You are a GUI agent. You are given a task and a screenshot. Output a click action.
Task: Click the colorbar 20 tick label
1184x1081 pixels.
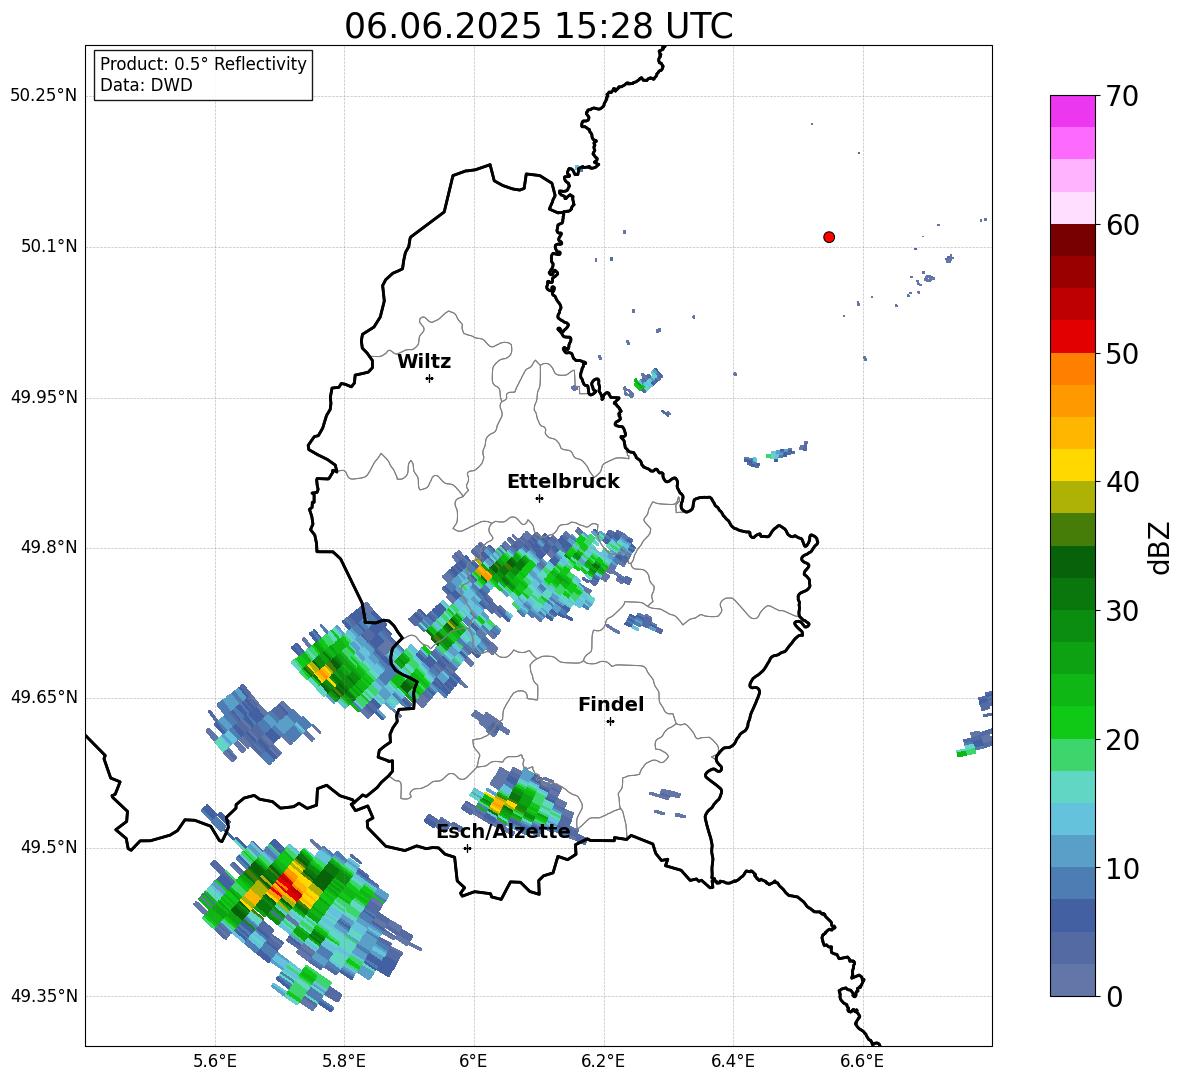click(x=1121, y=740)
